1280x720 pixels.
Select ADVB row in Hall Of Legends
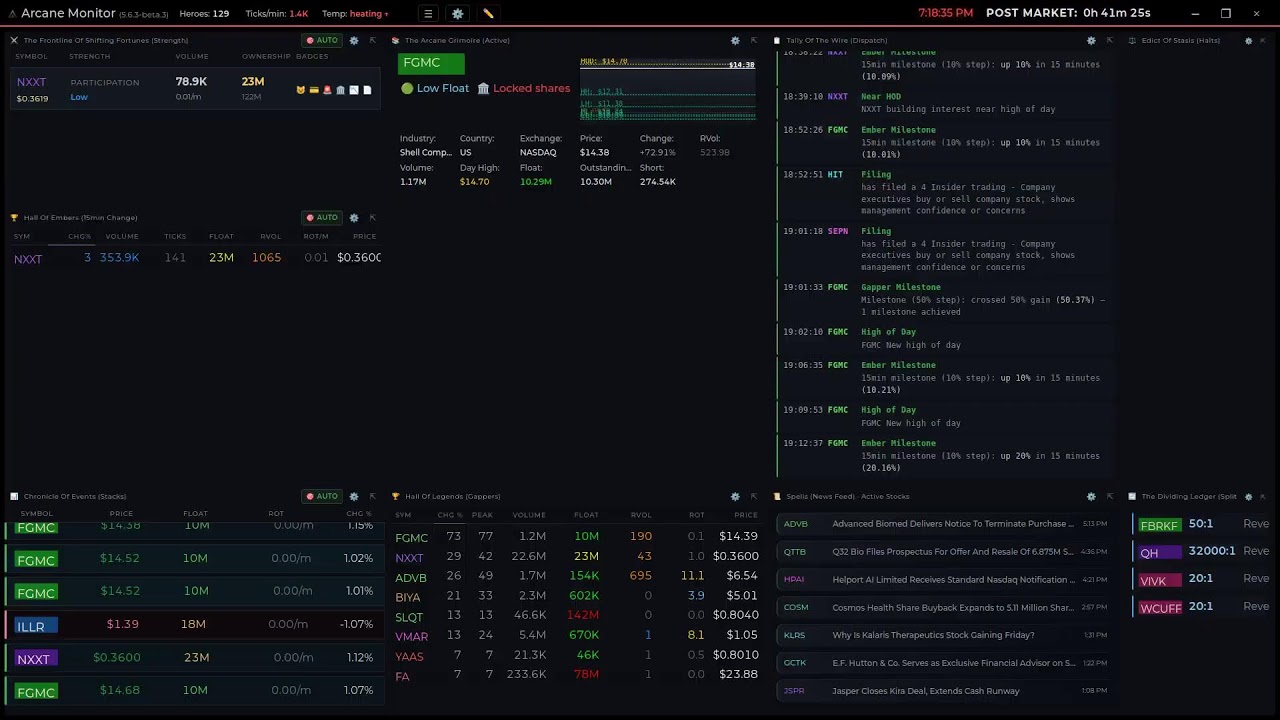[x=576, y=576]
